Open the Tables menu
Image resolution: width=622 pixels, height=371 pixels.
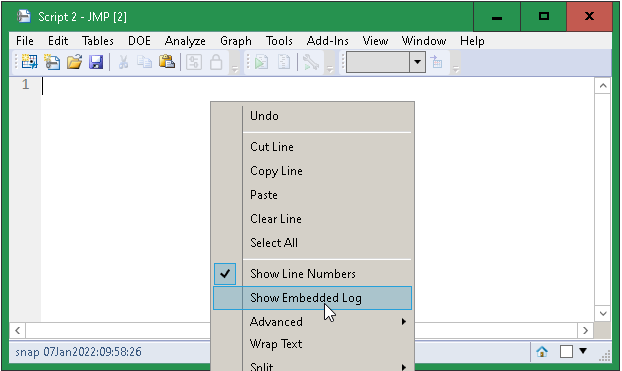pyautogui.click(x=98, y=41)
